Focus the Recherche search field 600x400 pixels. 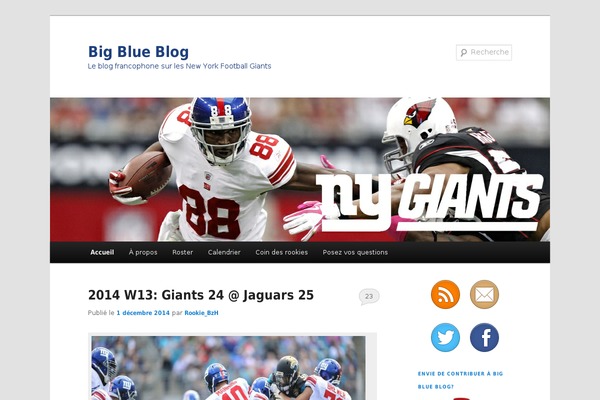[x=484, y=52]
